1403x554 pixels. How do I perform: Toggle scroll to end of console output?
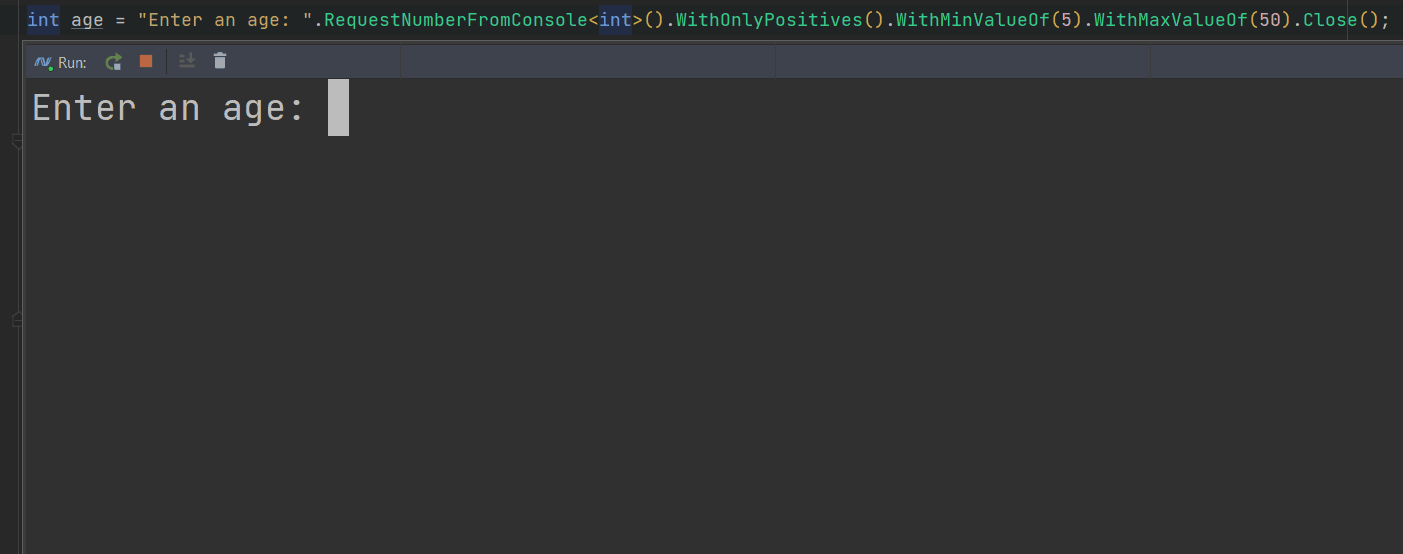click(x=186, y=61)
